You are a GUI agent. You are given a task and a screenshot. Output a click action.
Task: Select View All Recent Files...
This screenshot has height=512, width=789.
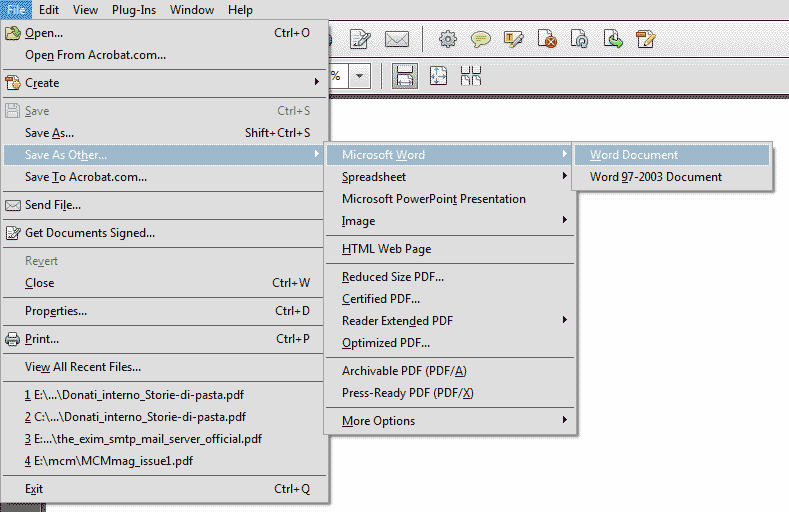[x=164, y=367]
